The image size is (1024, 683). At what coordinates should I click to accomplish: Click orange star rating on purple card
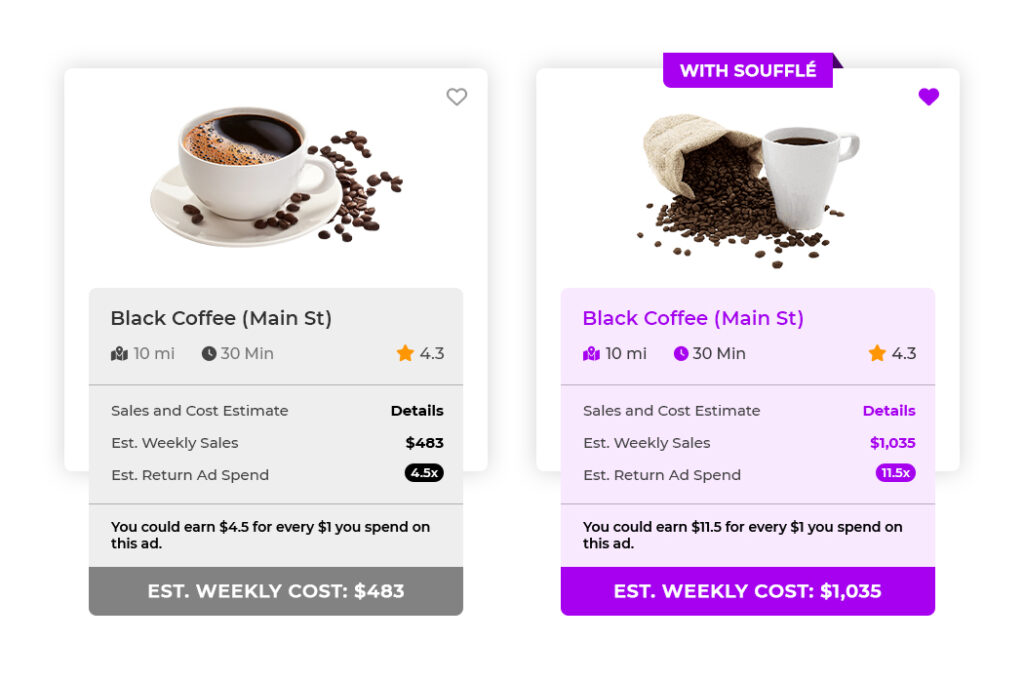(877, 353)
